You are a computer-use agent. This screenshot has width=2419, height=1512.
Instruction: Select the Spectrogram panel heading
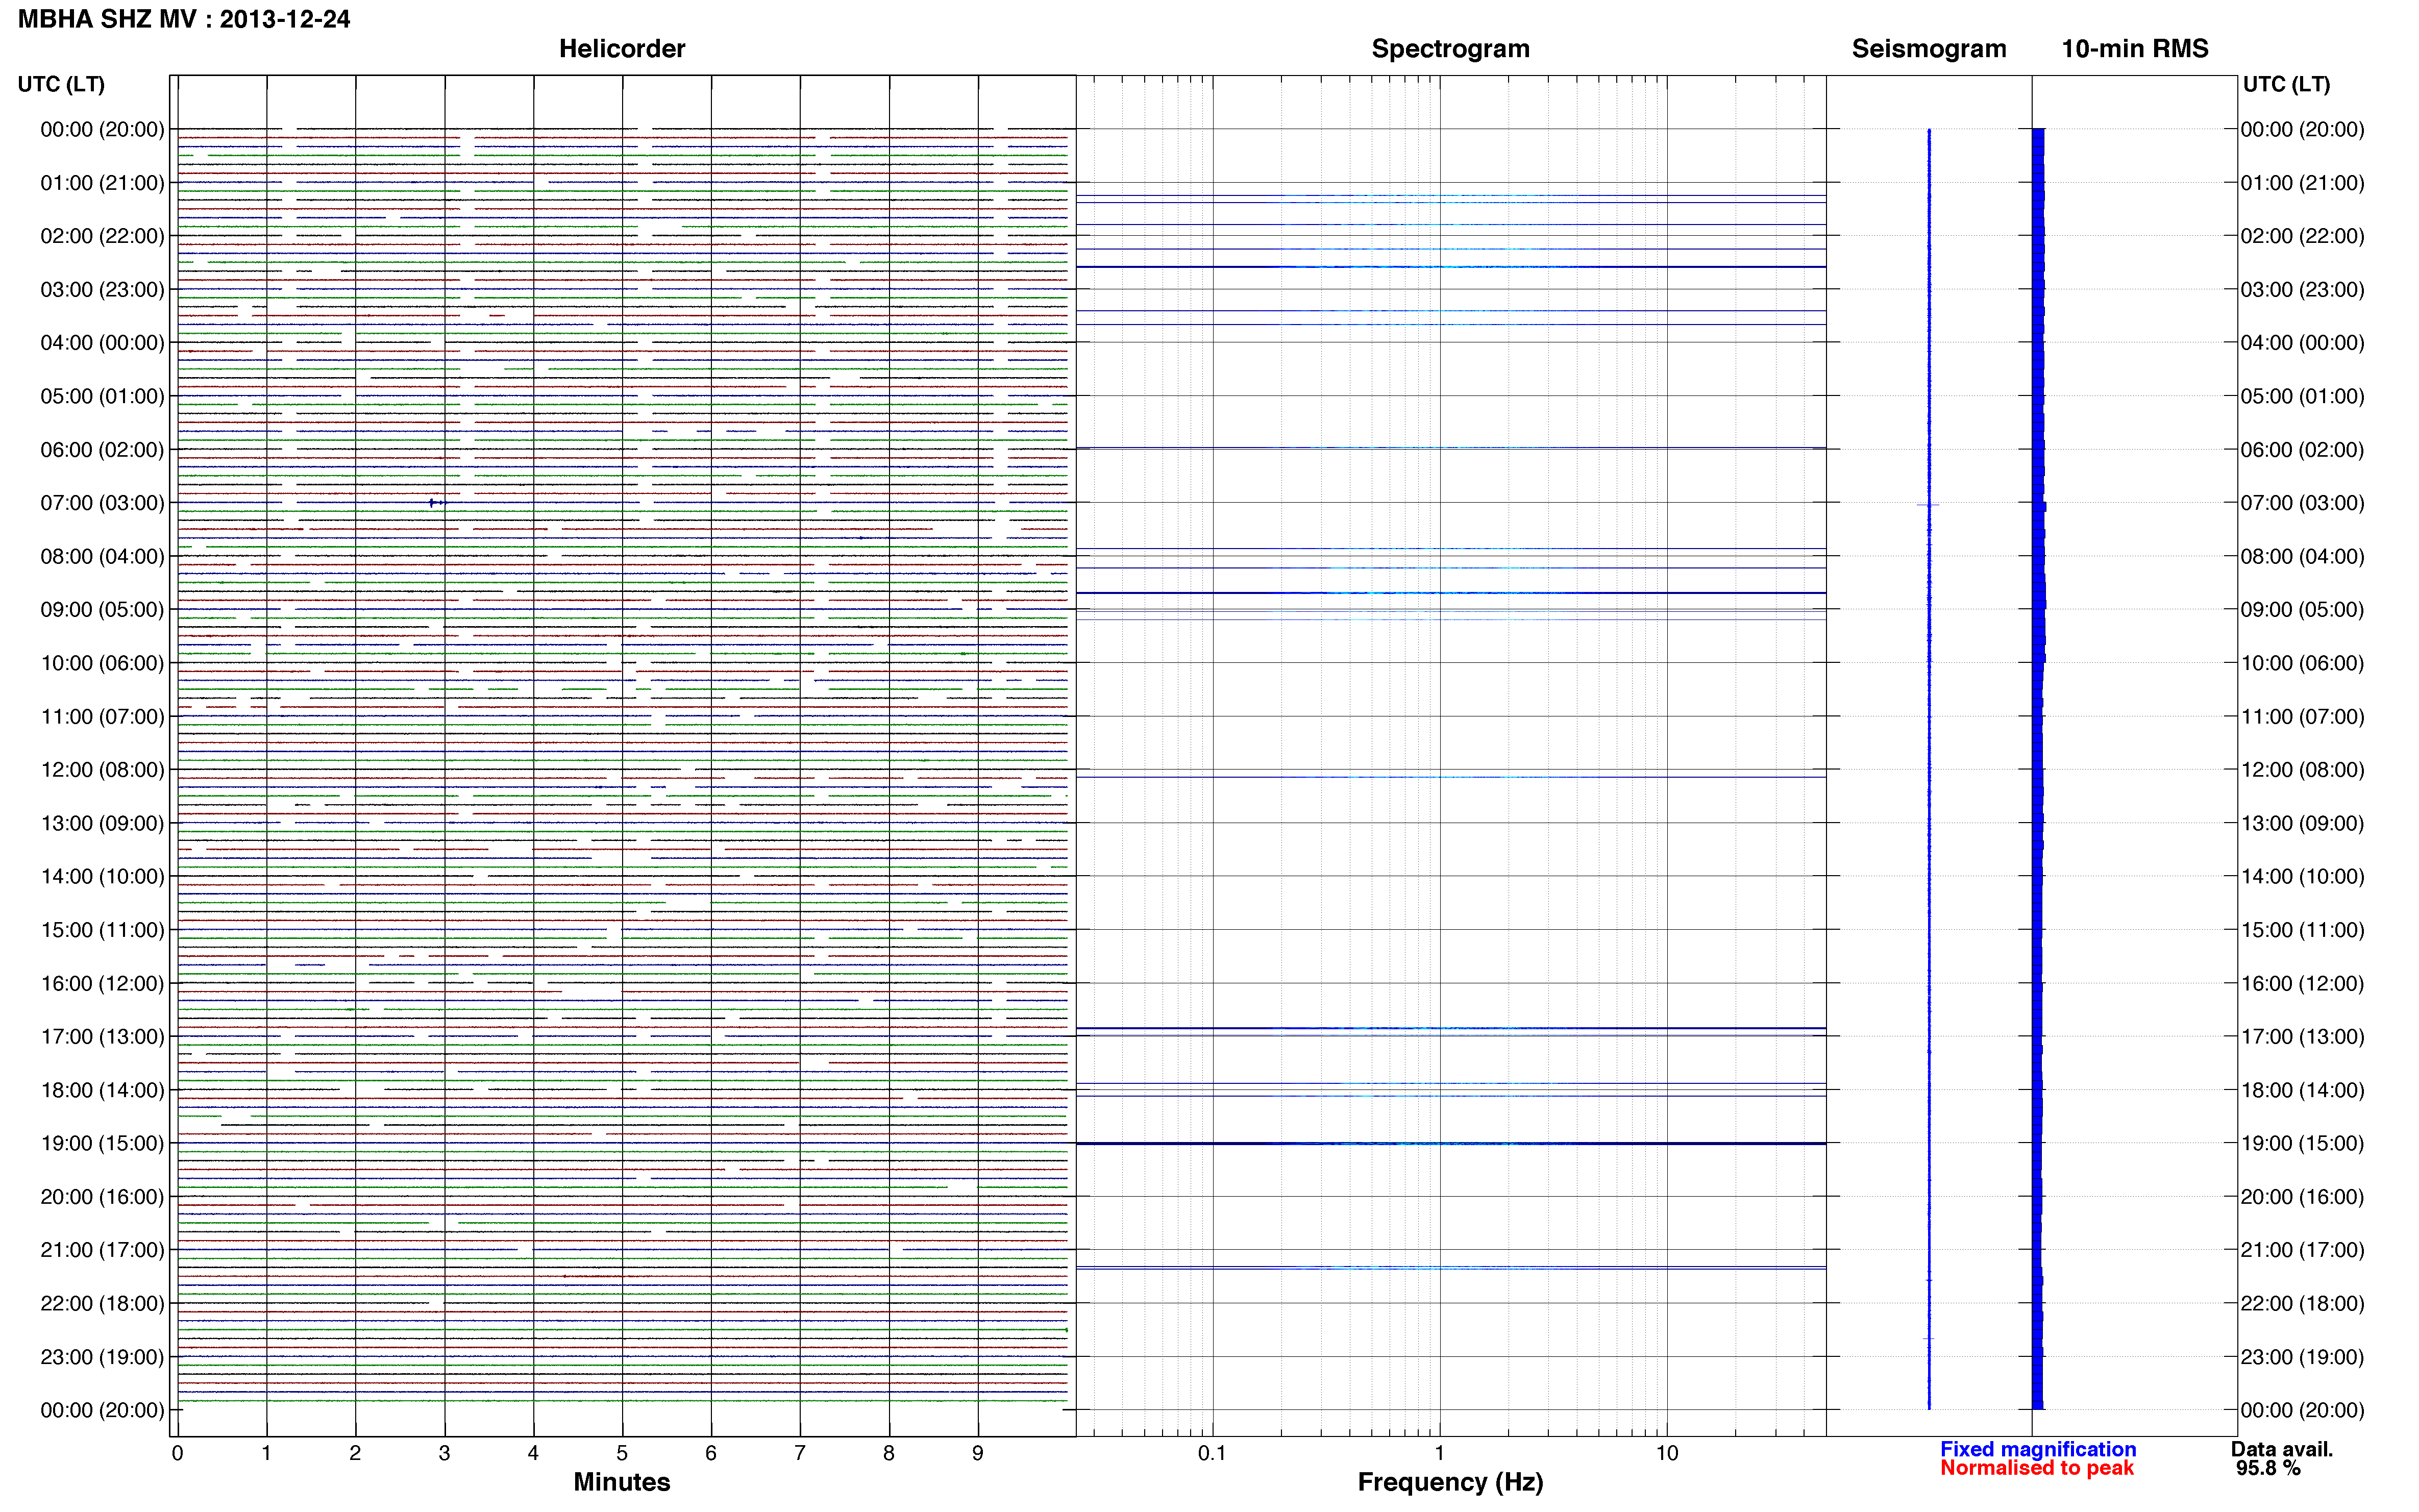[1450, 49]
